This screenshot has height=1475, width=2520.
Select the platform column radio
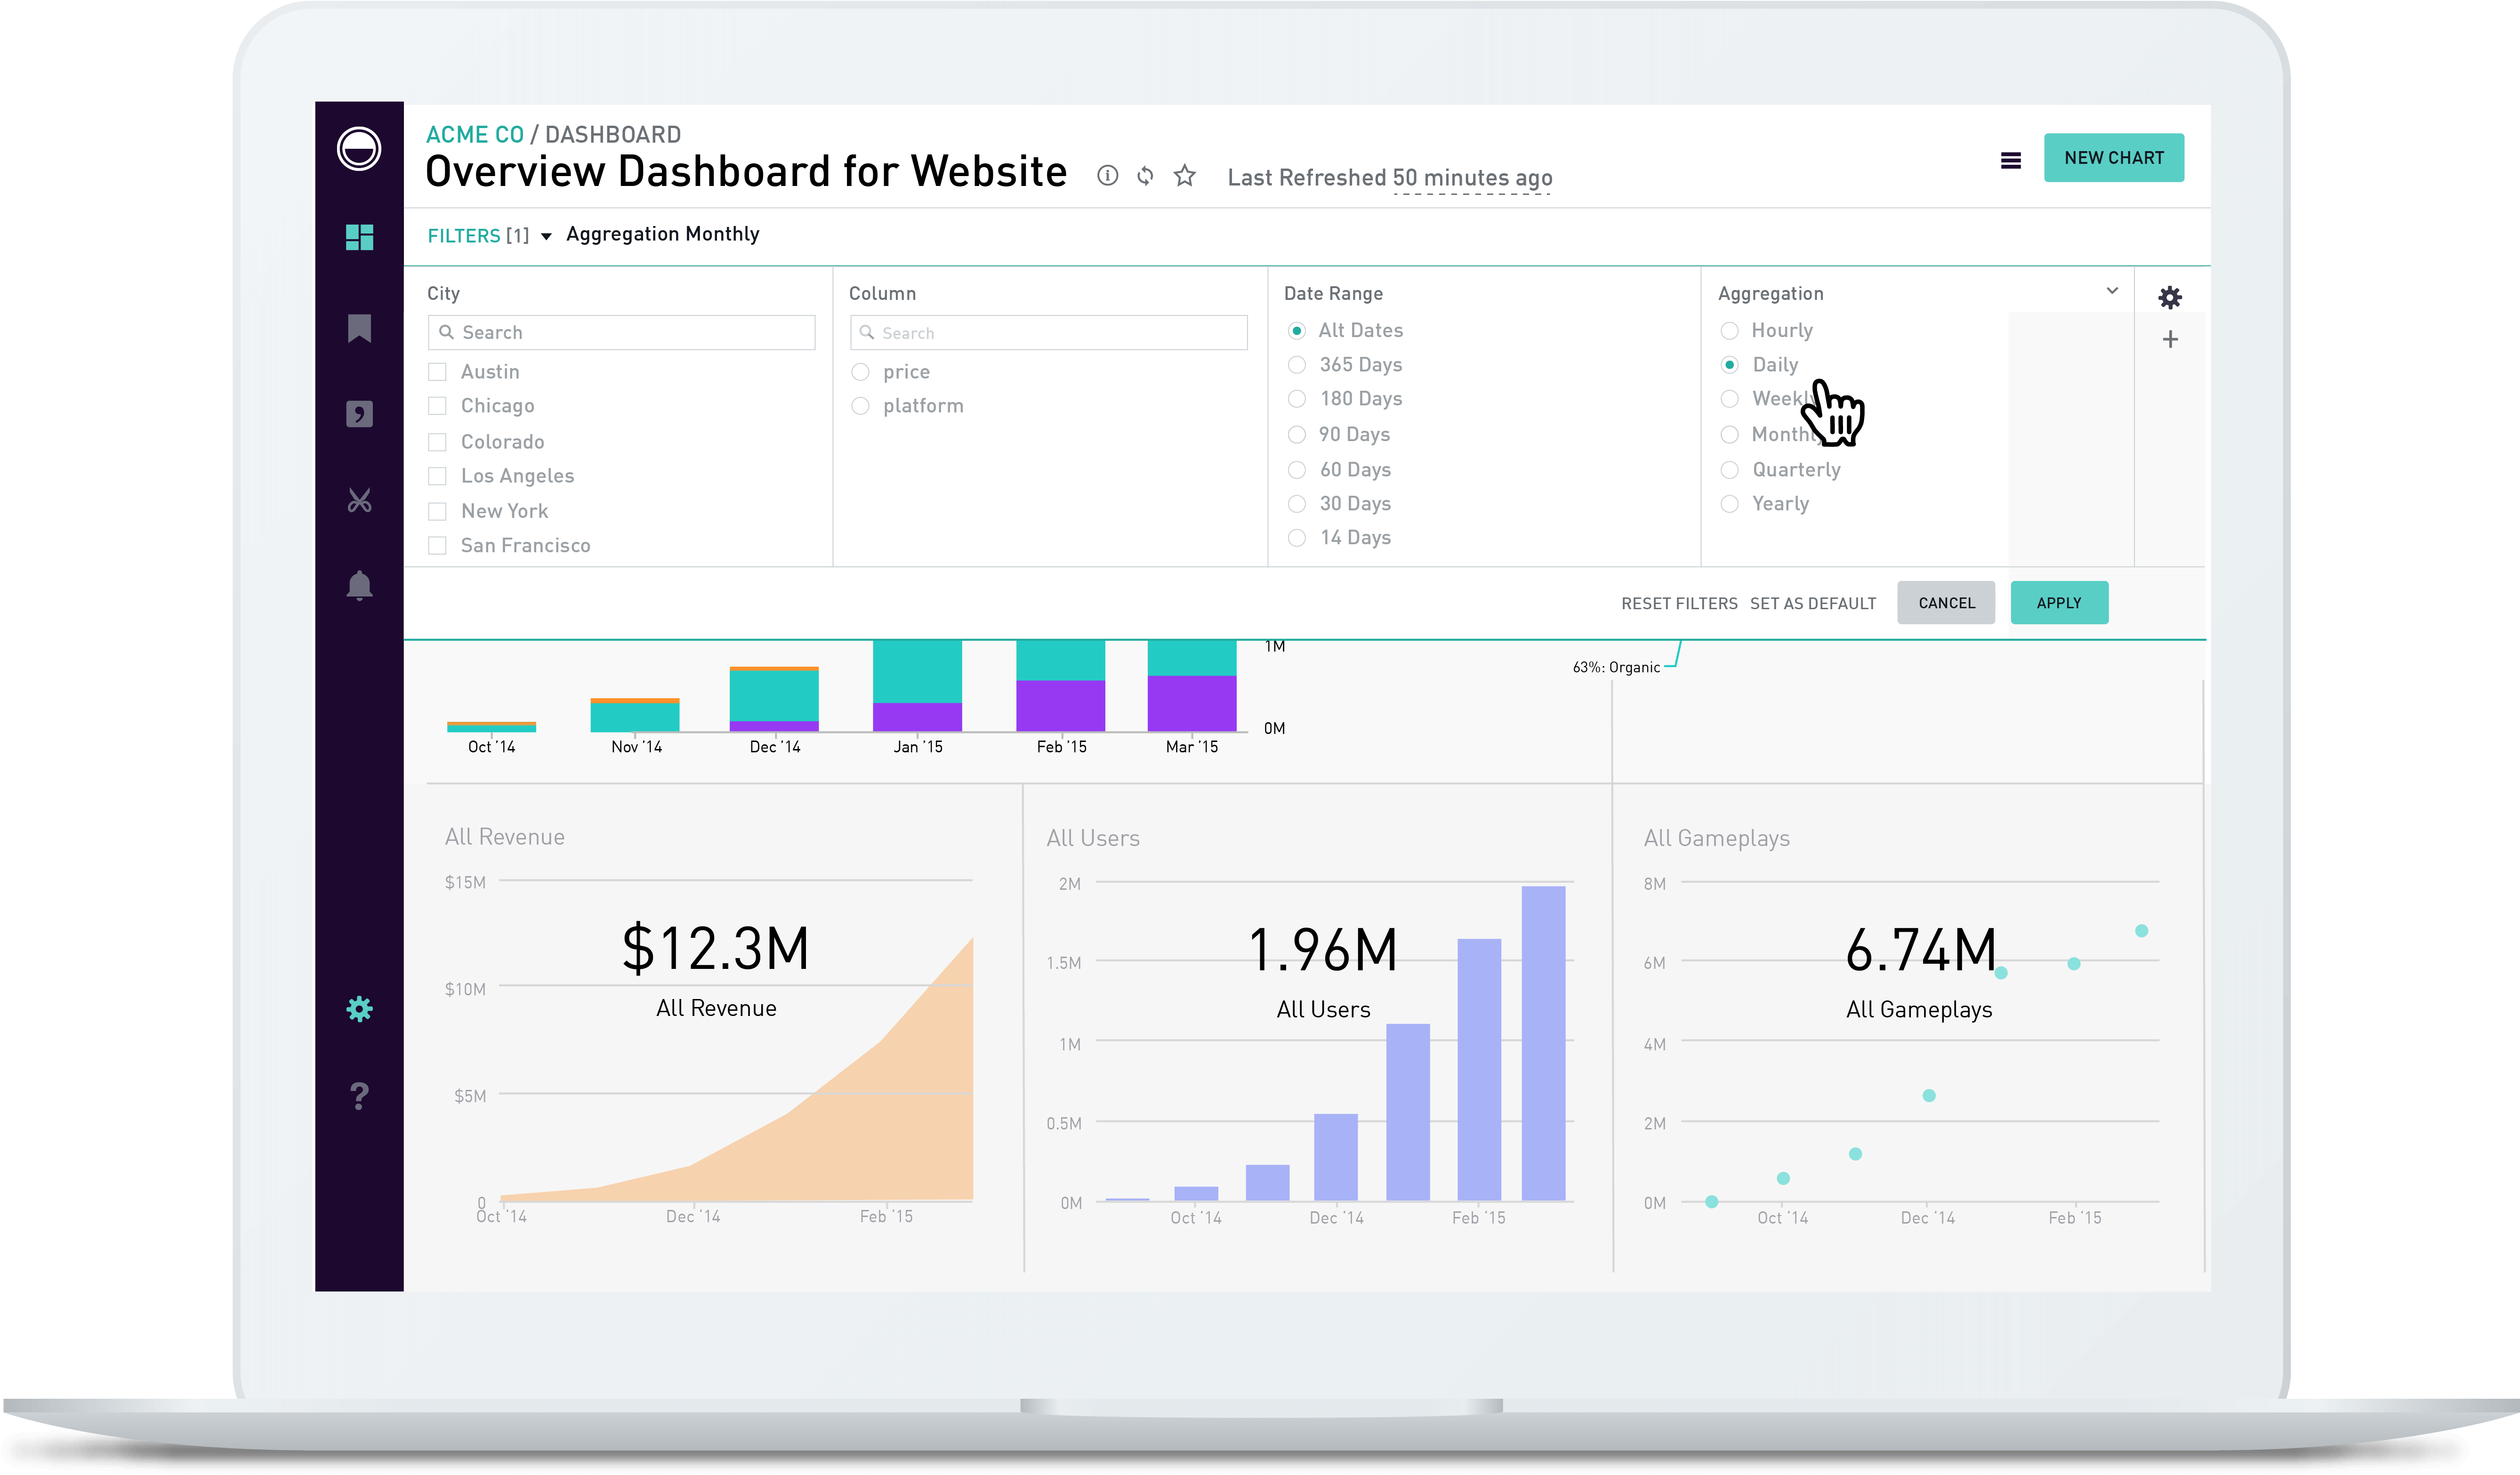click(860, 406)
